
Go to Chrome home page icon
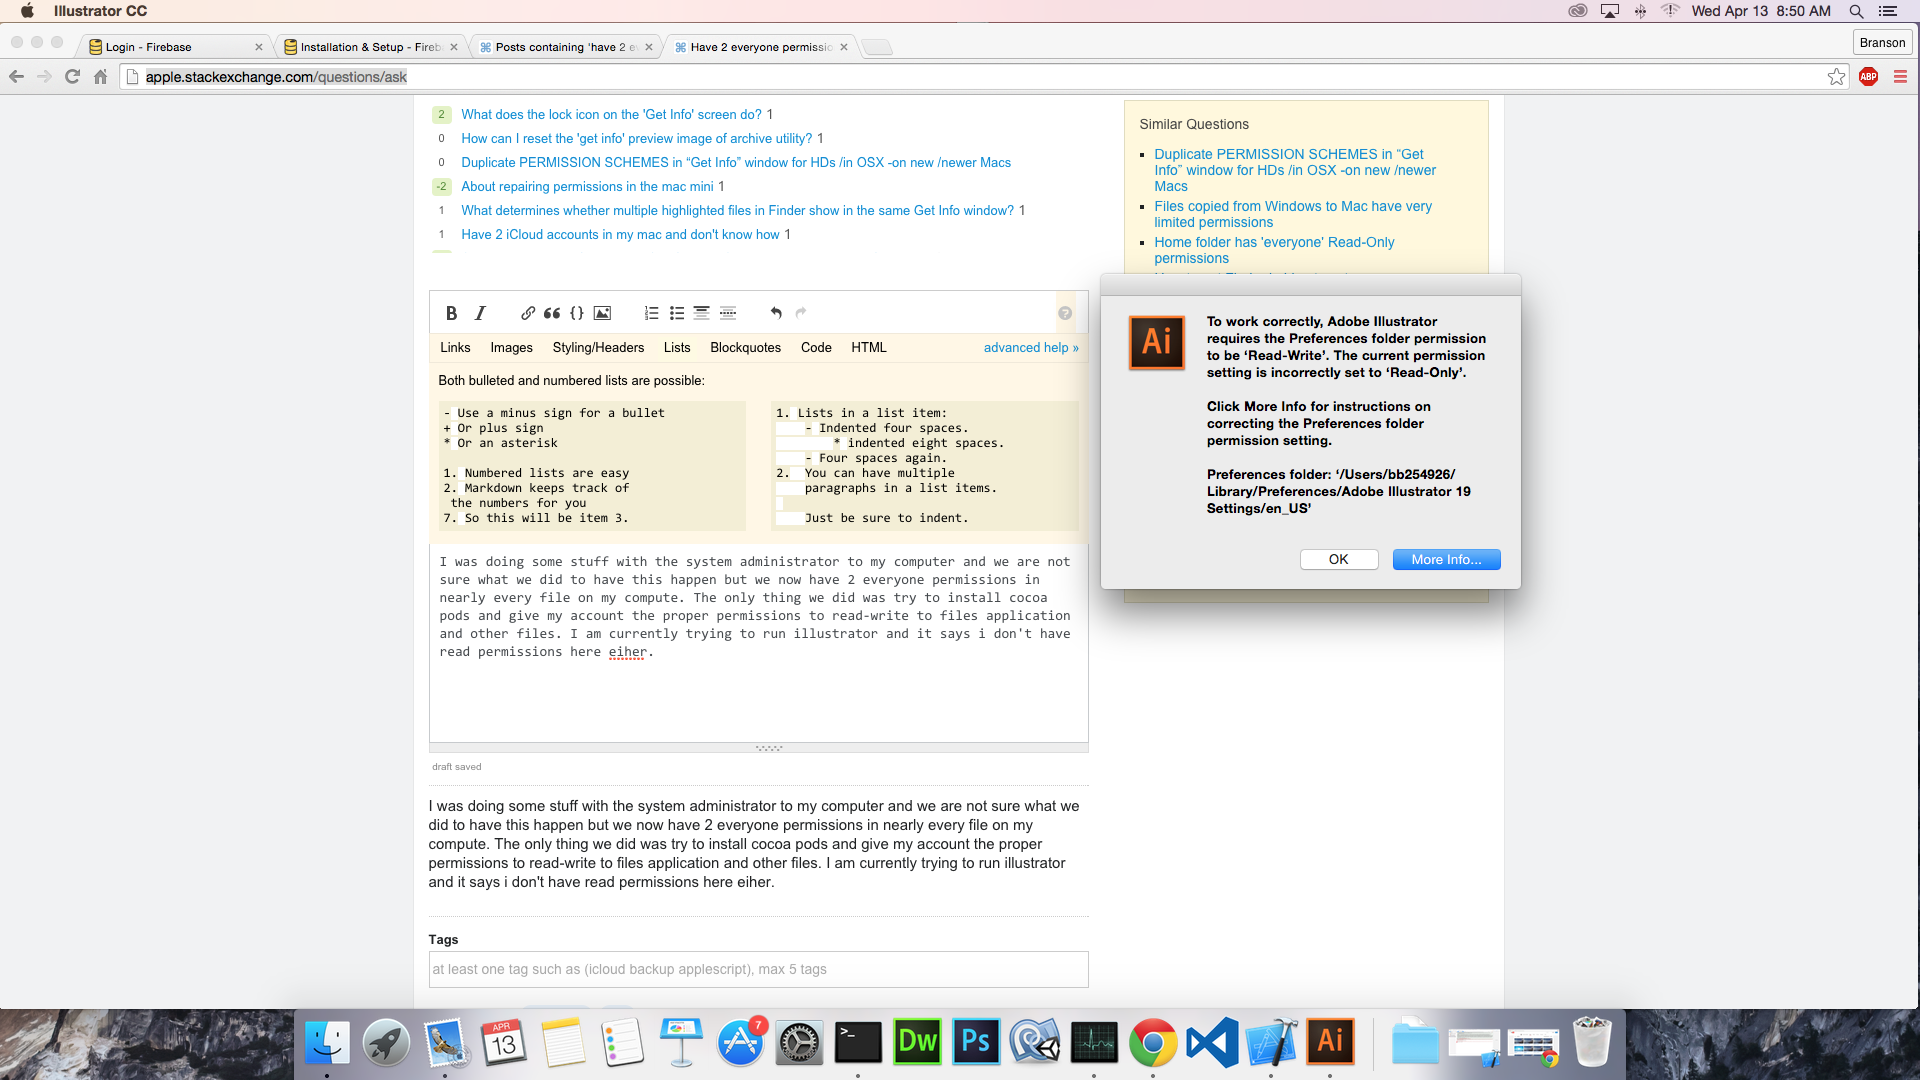coord(100,76)
